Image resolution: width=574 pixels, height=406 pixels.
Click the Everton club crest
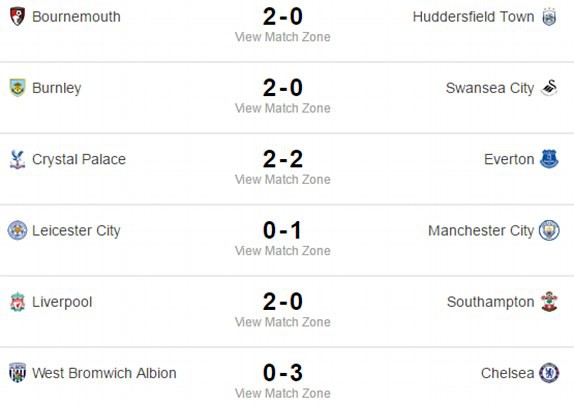(x=549, y=159)
